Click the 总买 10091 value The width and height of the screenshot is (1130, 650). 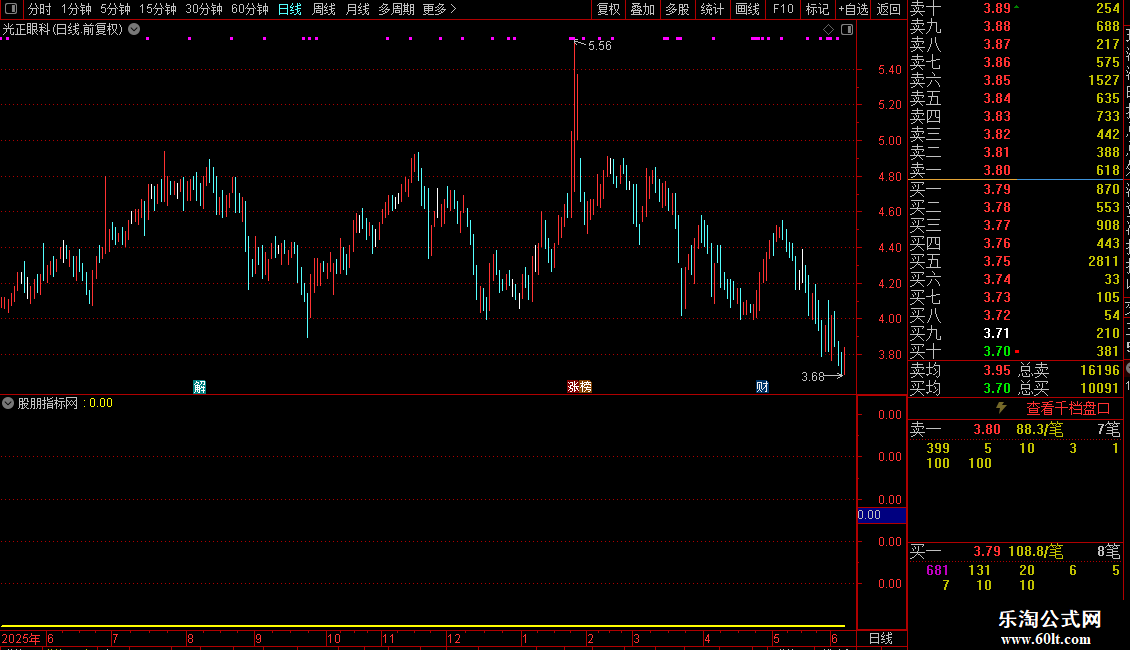(1099, 388)
